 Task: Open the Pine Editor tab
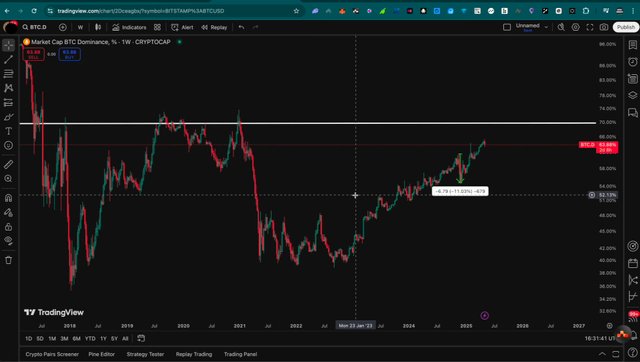coord(102,354)
